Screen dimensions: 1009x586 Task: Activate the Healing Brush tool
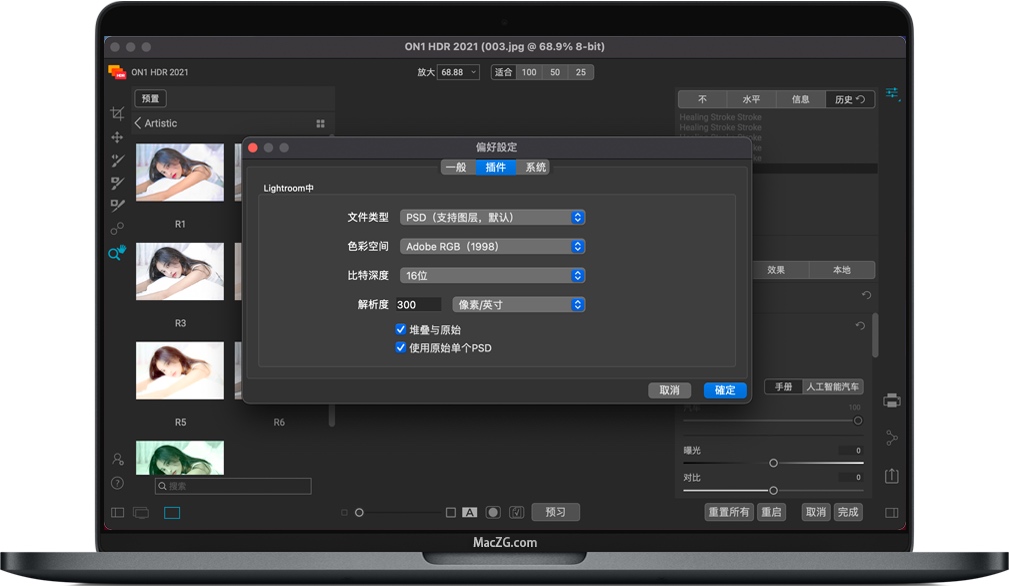click(117, 163)
